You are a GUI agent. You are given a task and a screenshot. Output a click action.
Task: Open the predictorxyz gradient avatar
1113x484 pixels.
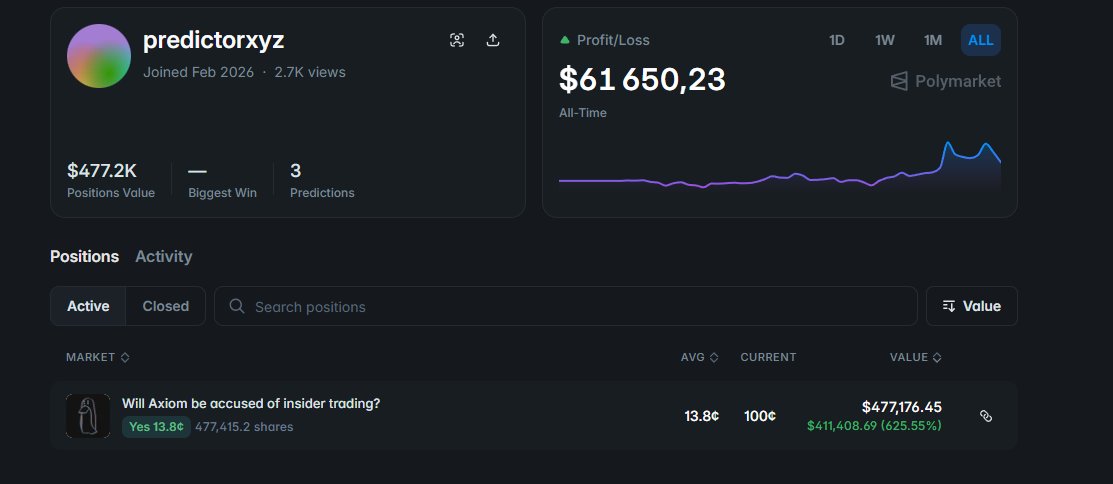point(99,56)
